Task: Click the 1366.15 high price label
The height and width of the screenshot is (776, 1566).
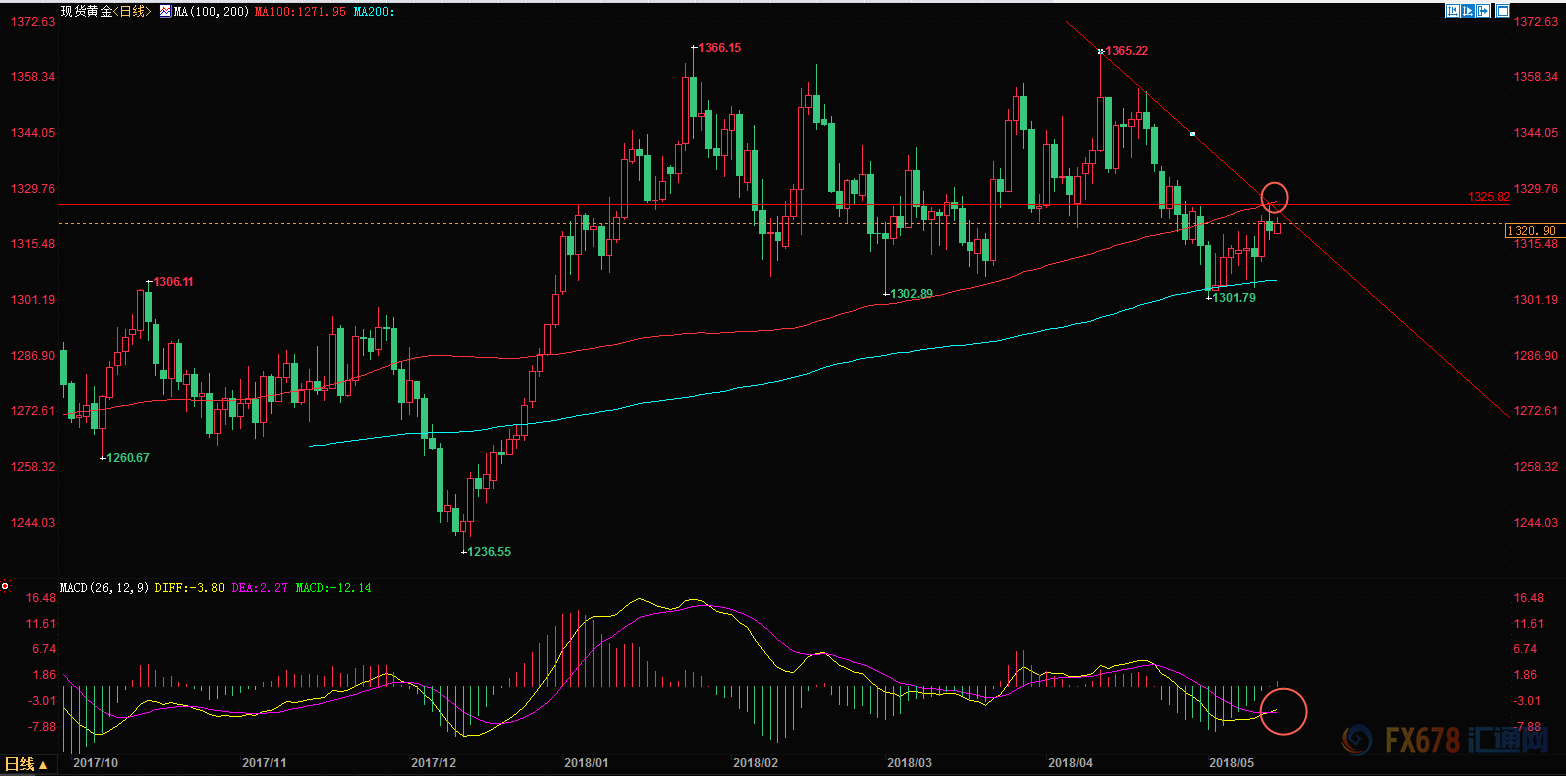Action: point(719,47)
